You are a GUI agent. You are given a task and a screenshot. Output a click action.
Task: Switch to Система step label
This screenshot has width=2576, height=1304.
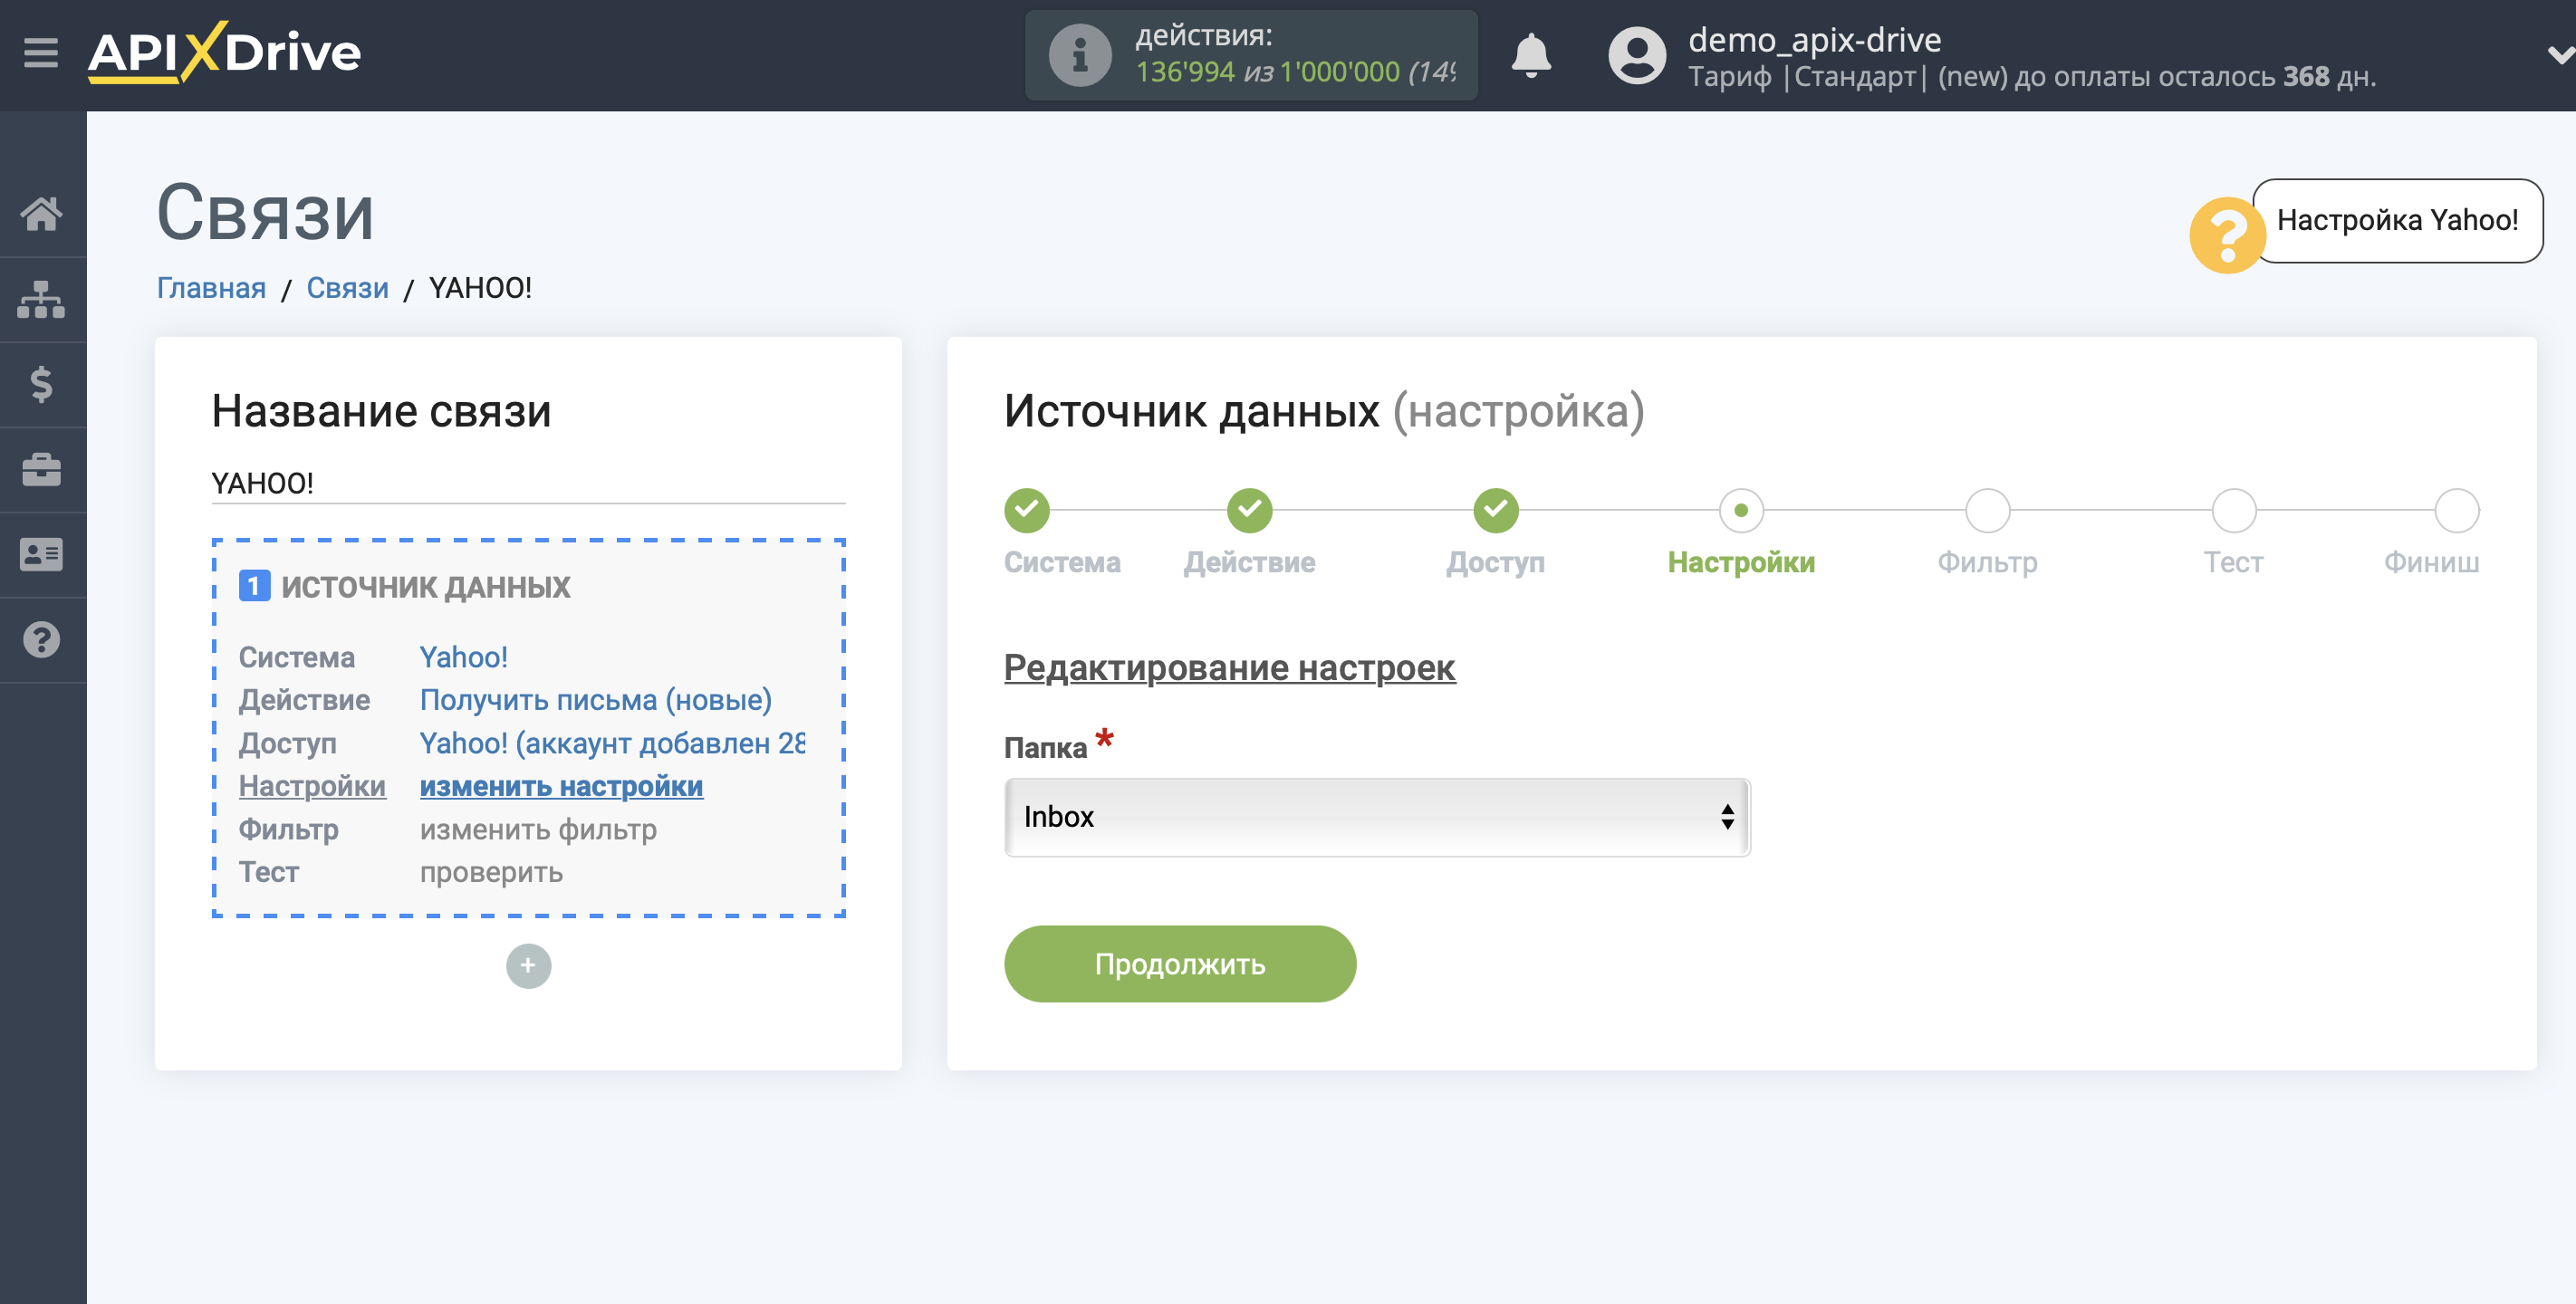[x=1062, y=562]
